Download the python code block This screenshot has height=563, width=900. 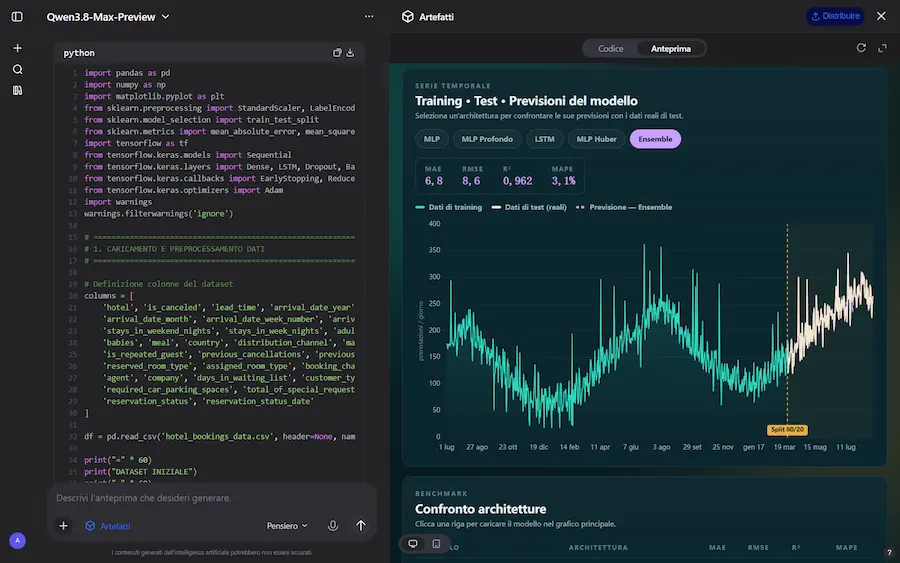350,53
